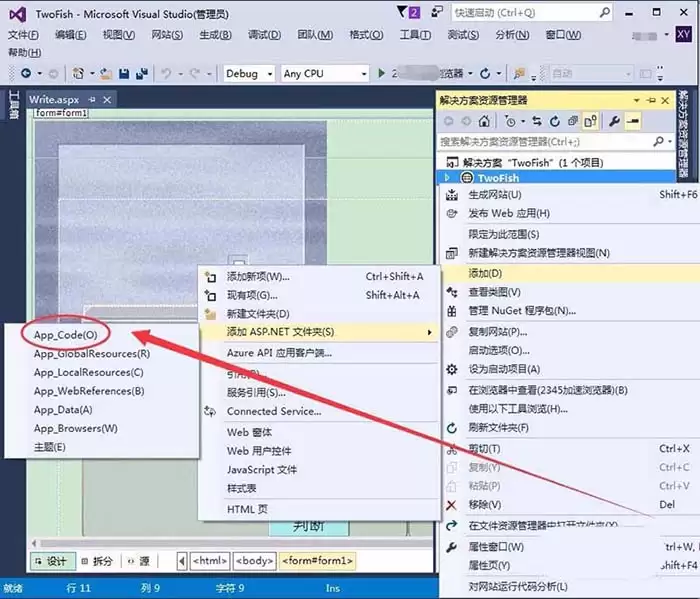Image resolution: width=700 pixels, height=599 pixels.
Task: Click the Save All toolbar icon
Action: pyautogui.click(x=142, y=74)
